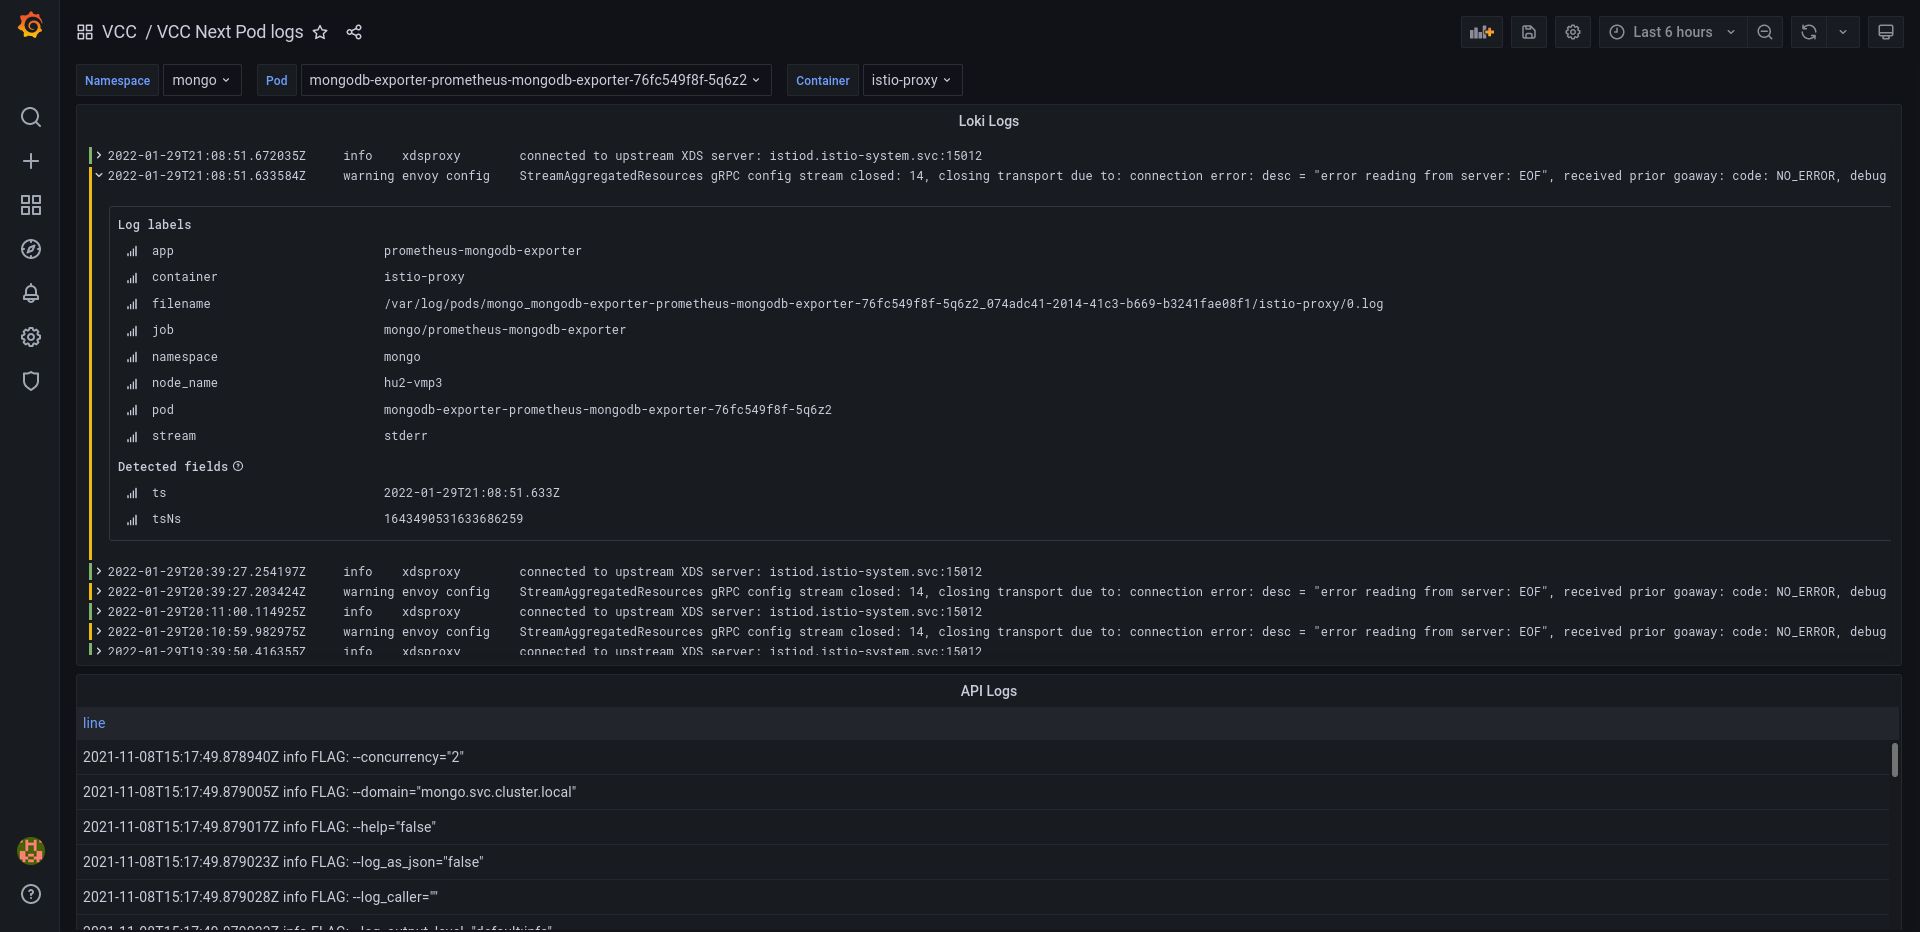
Task: Click the prometheus-mongodb-exporter app value
Action: [x=483, y=251]
